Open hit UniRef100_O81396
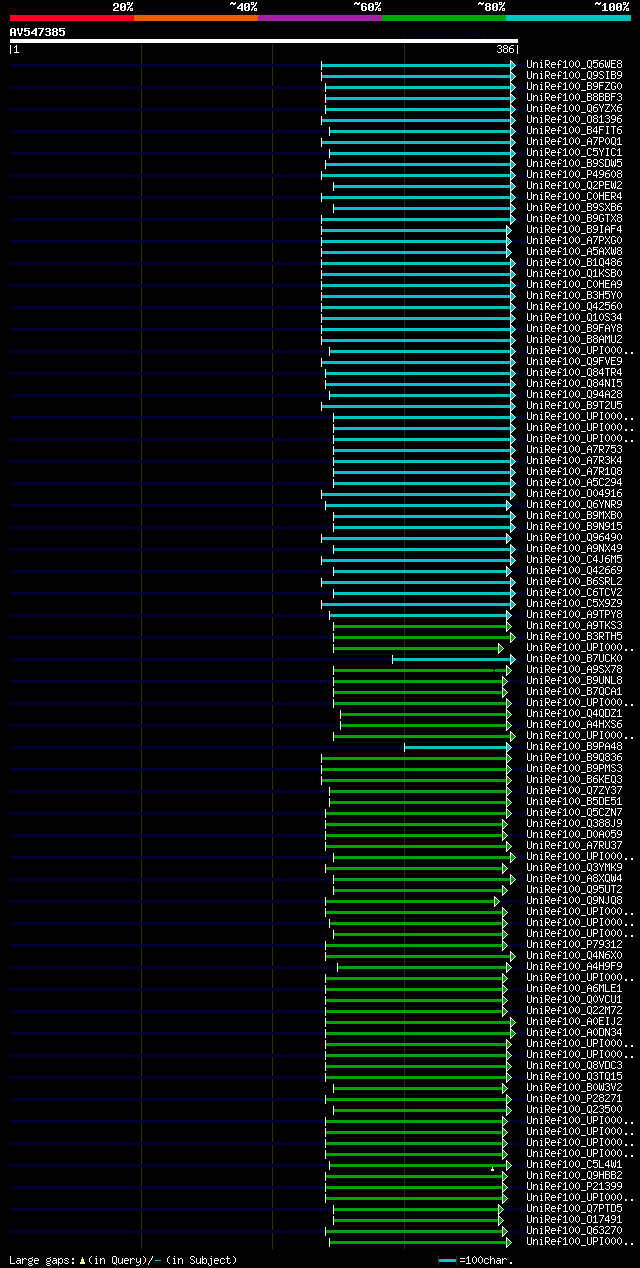Screen dimensions: 640x1268 tap(575, 119)
